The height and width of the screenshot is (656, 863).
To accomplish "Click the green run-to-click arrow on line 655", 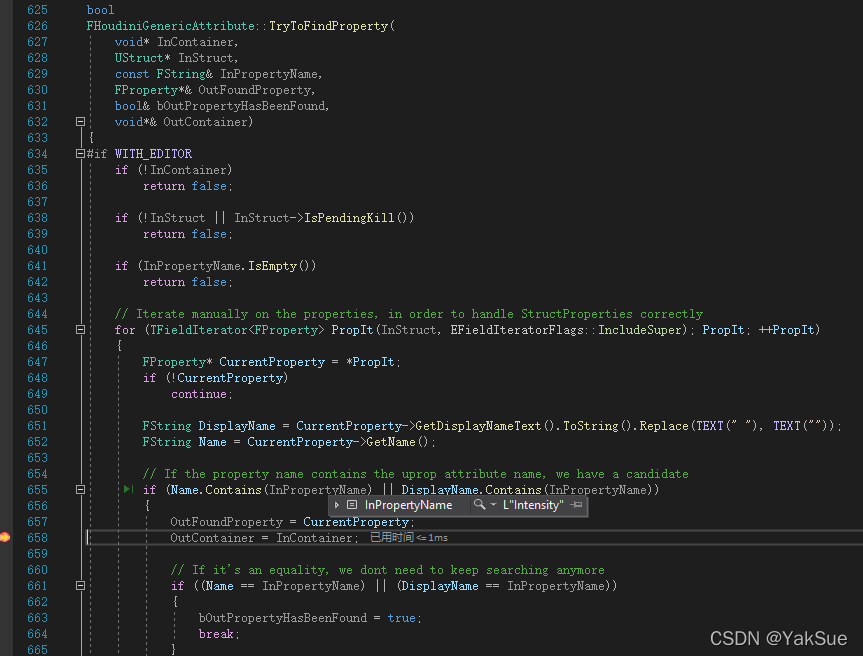I will (x=128, y=489).
